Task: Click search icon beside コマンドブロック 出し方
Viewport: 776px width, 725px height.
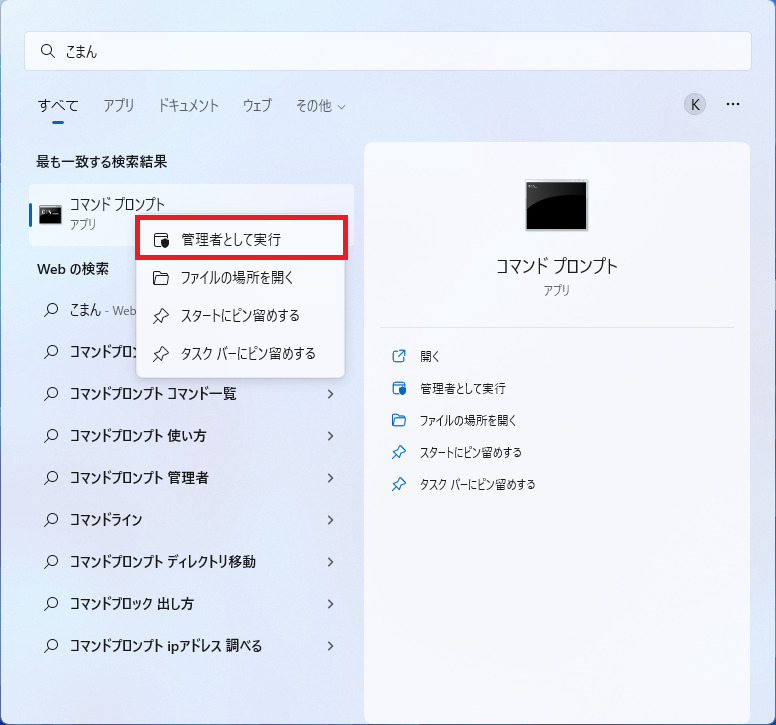Action: click(x=51, y=604)
